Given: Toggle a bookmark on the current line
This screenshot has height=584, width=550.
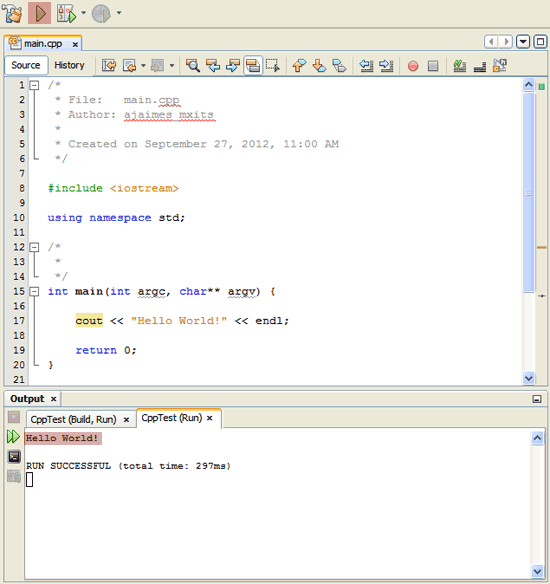Looking at the screenshot, I should 339,66.
